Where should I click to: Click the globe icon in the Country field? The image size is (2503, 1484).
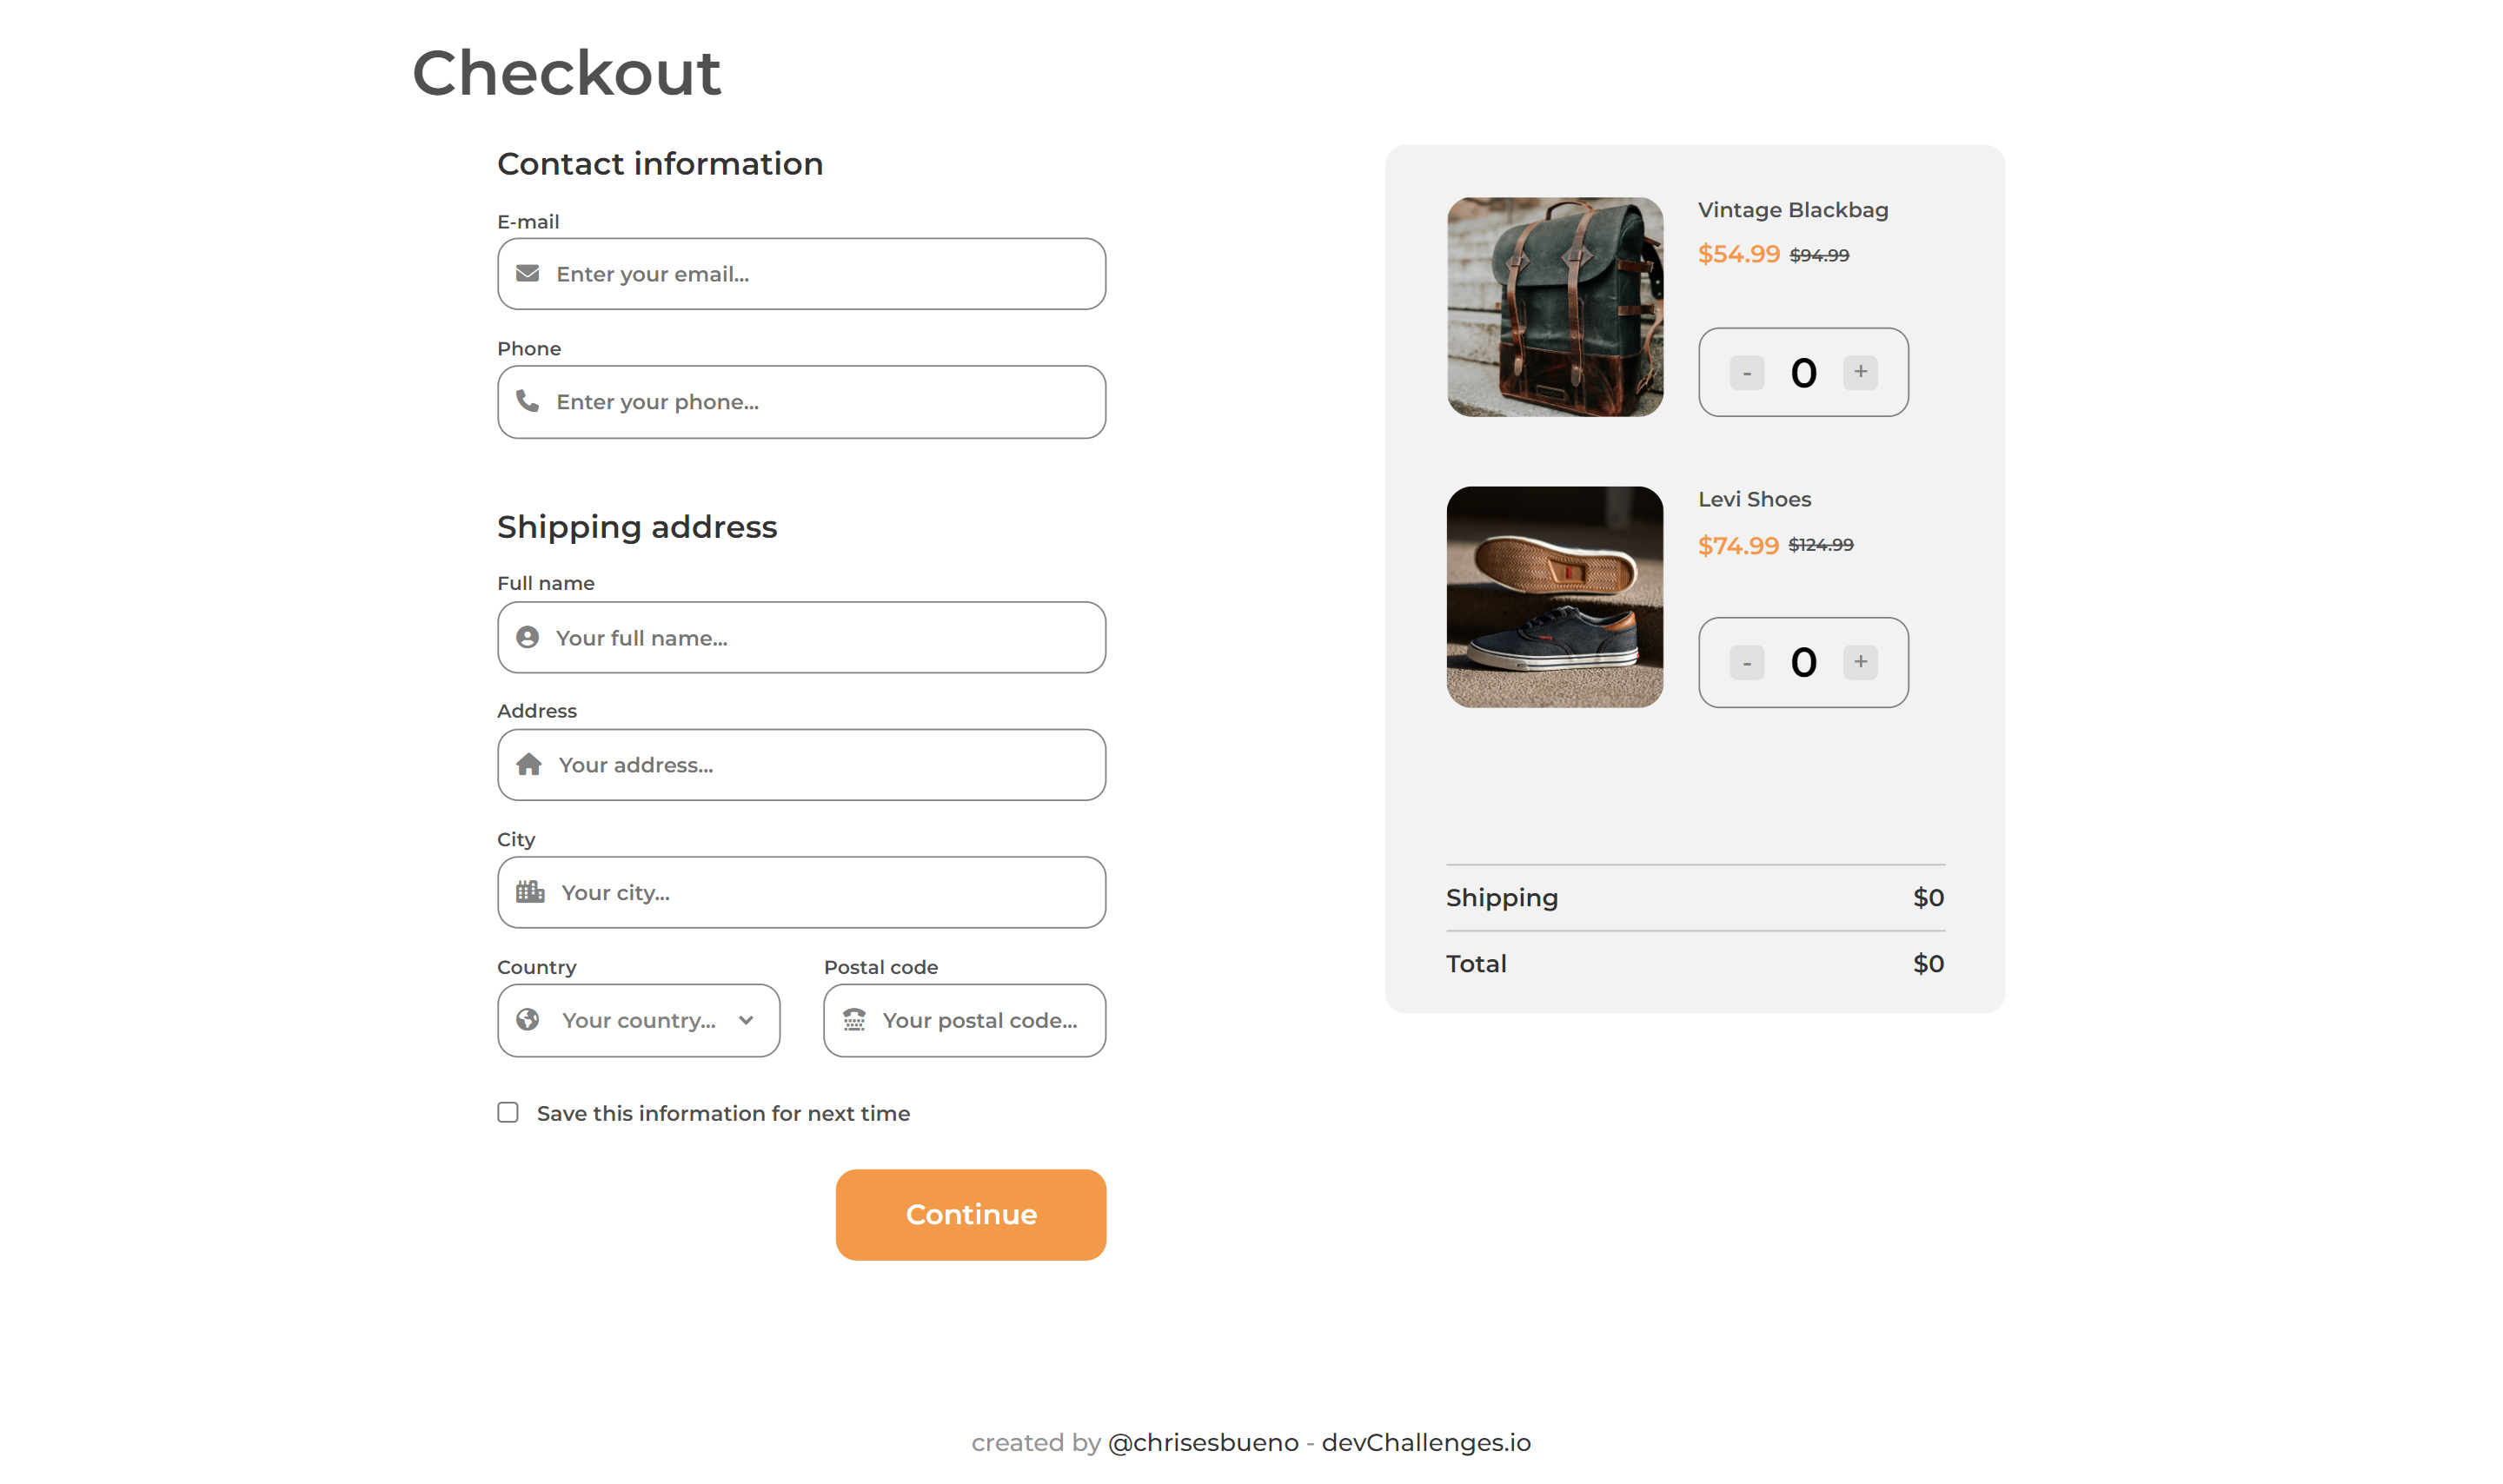click(x=527, y=1019)
